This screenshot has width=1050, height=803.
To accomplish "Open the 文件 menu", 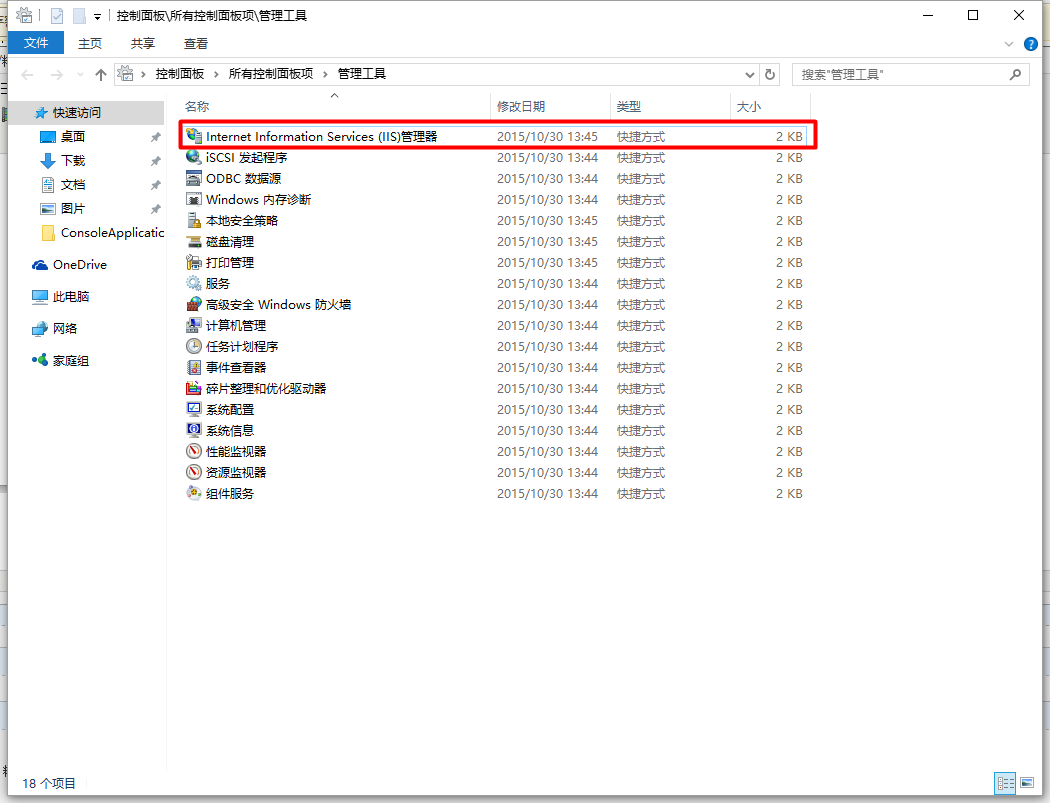I will tap(35, 43).
